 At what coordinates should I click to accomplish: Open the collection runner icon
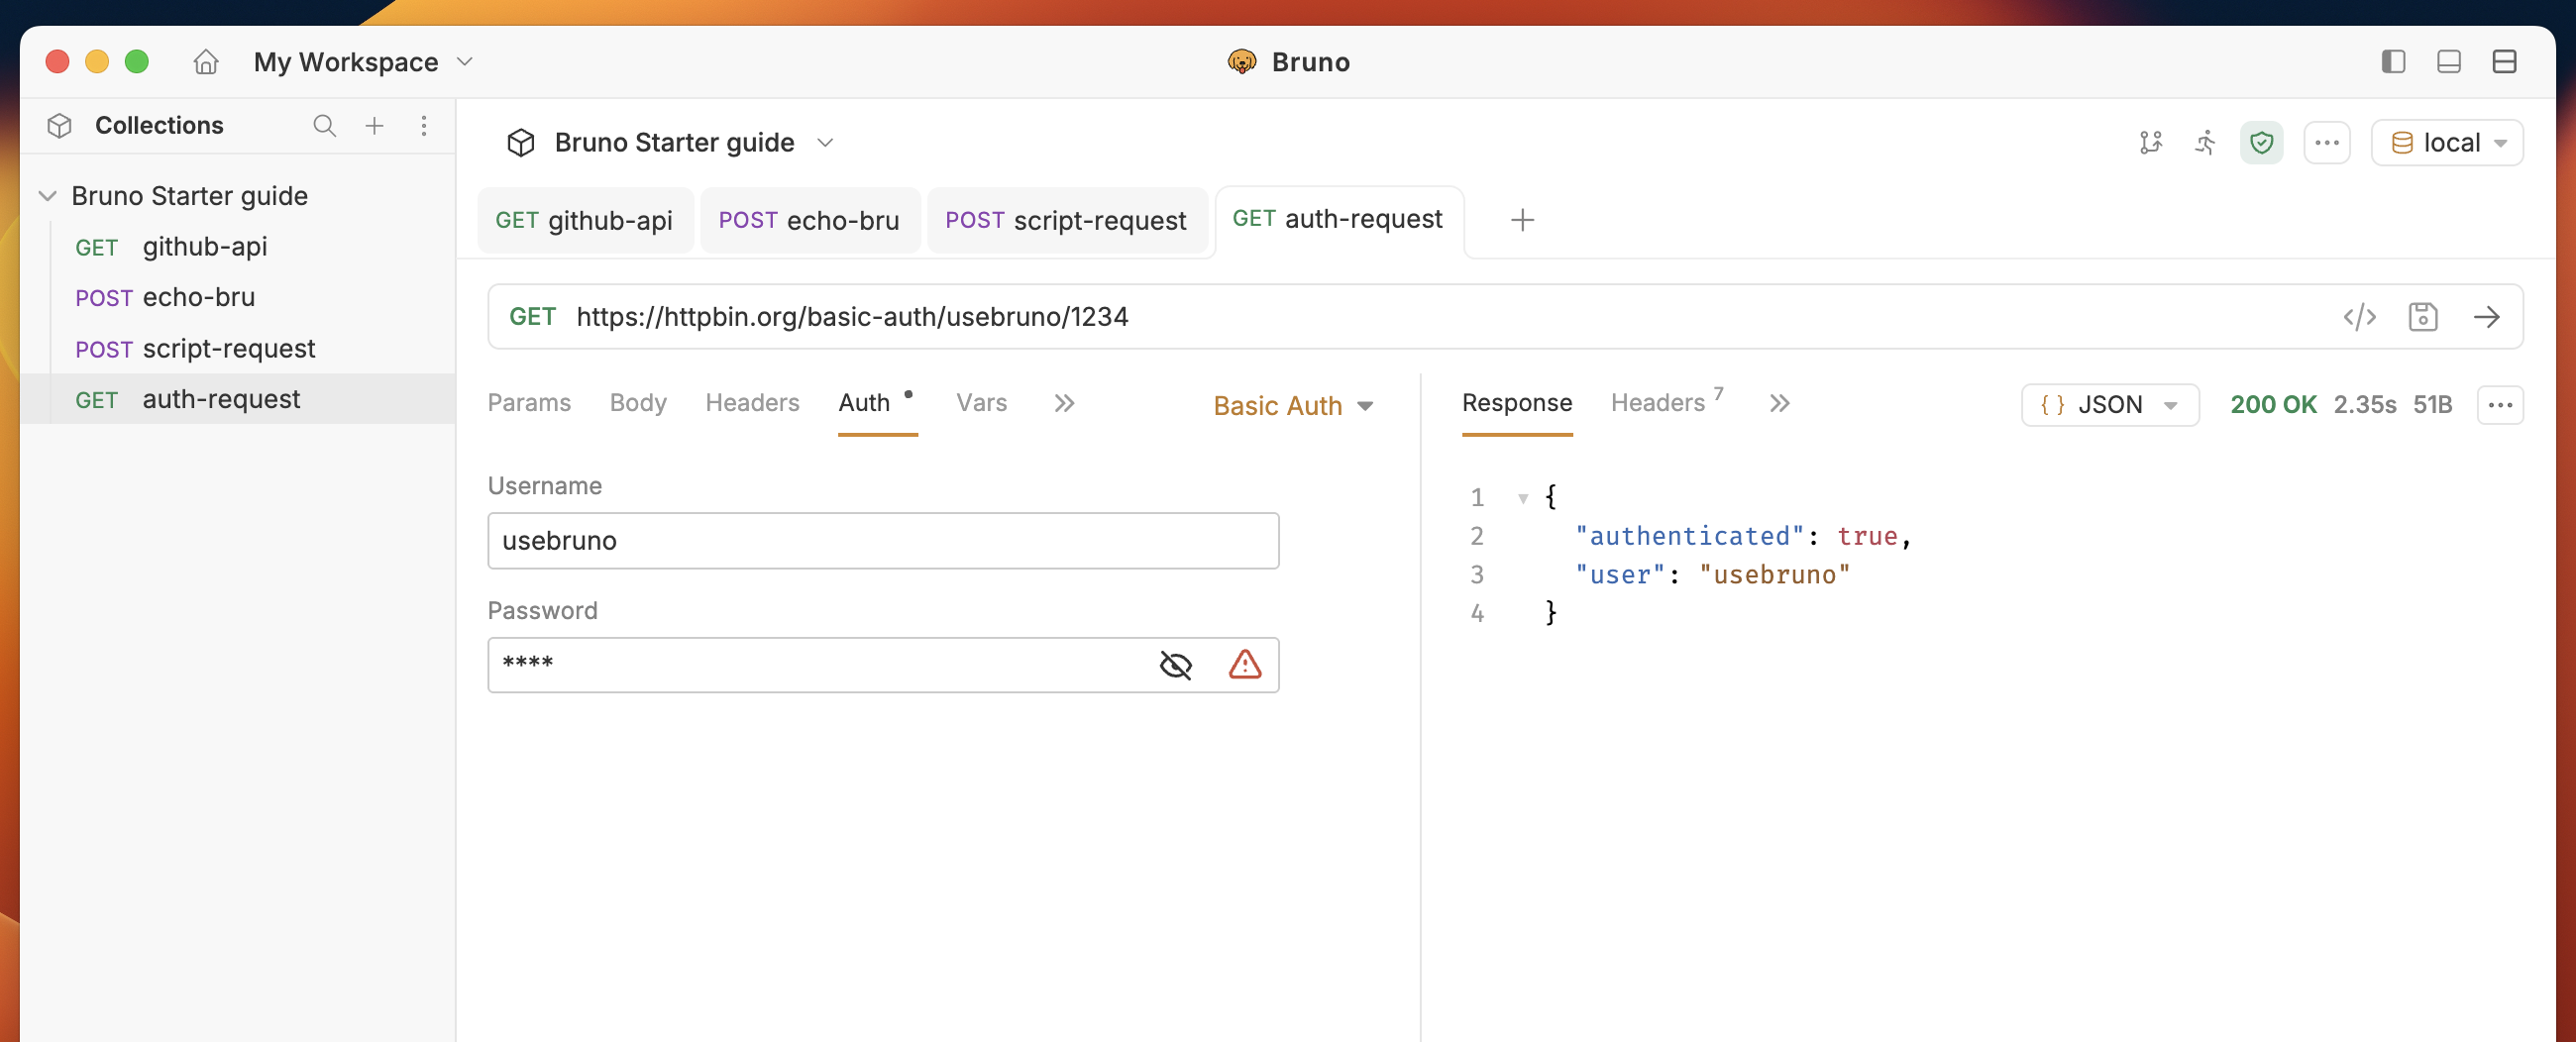[x=2205, y=142]
